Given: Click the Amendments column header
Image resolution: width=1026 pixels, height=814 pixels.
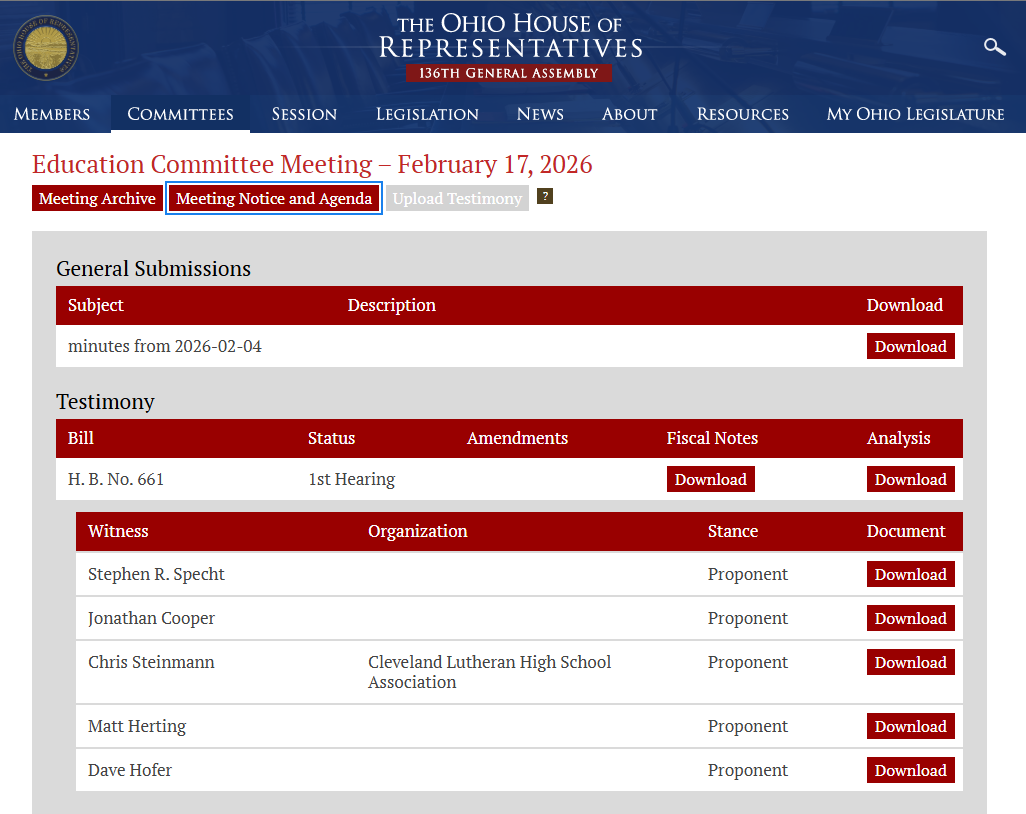Looking at the screenshot, I should click(518, 438).
